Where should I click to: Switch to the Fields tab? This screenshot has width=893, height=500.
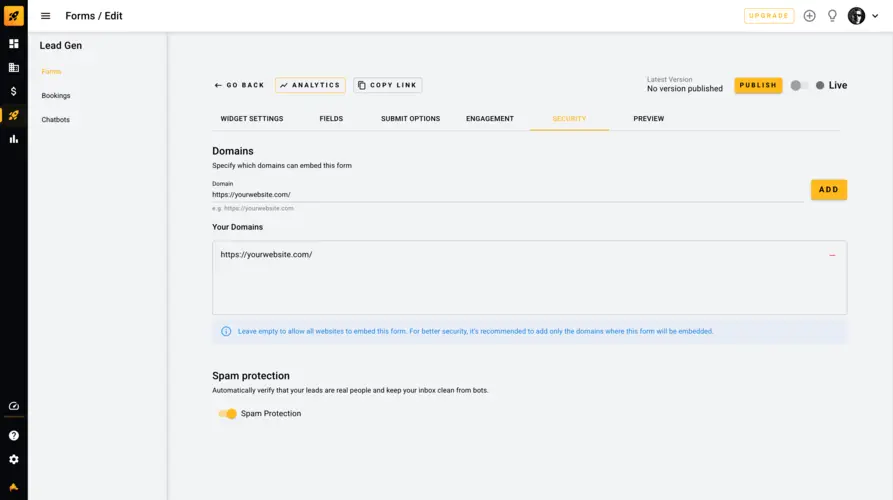pyautogui.click(x=331, y=118)
